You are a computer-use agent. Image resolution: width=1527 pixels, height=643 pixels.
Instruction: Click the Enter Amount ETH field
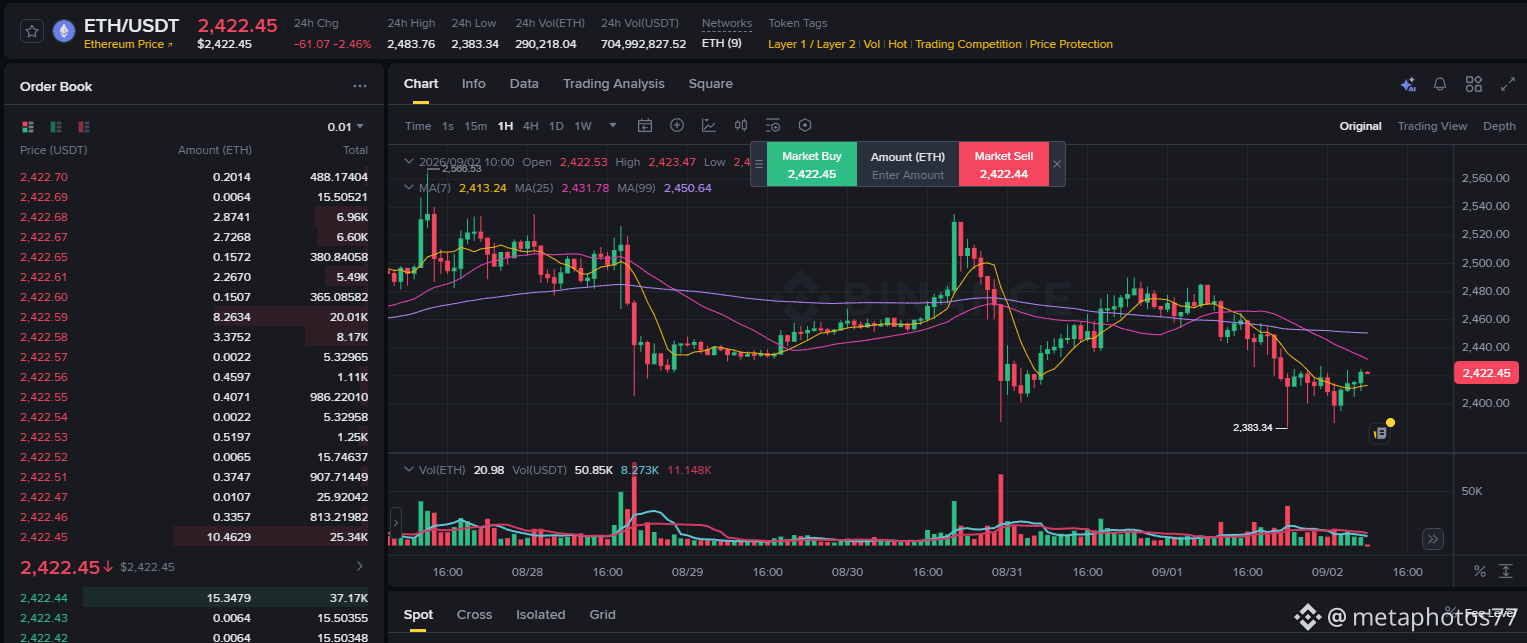click(908, 175)
